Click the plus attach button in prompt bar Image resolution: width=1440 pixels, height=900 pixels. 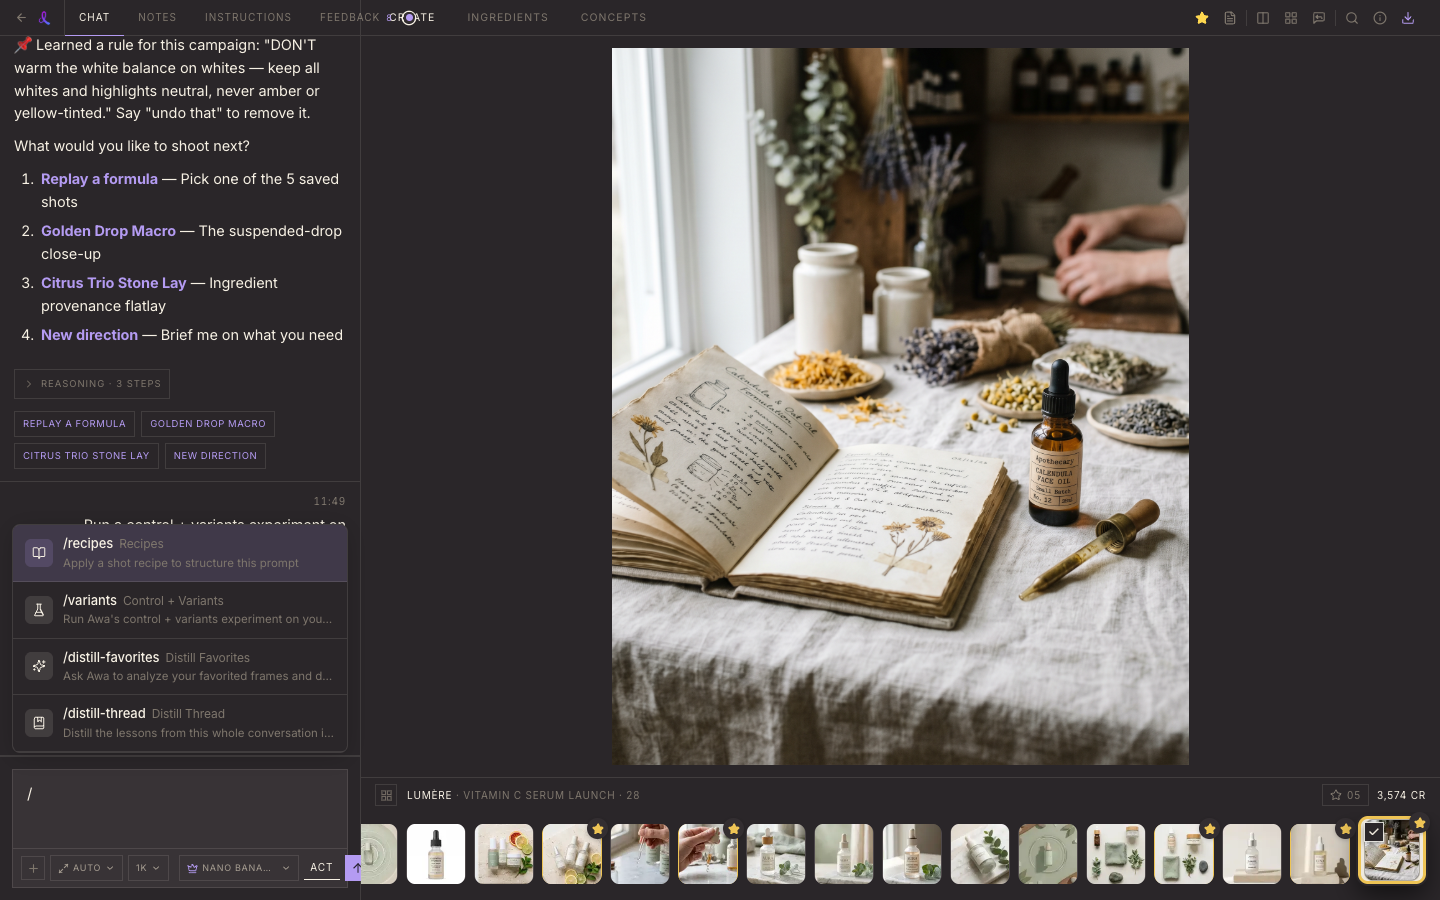[x=33, y=868]
